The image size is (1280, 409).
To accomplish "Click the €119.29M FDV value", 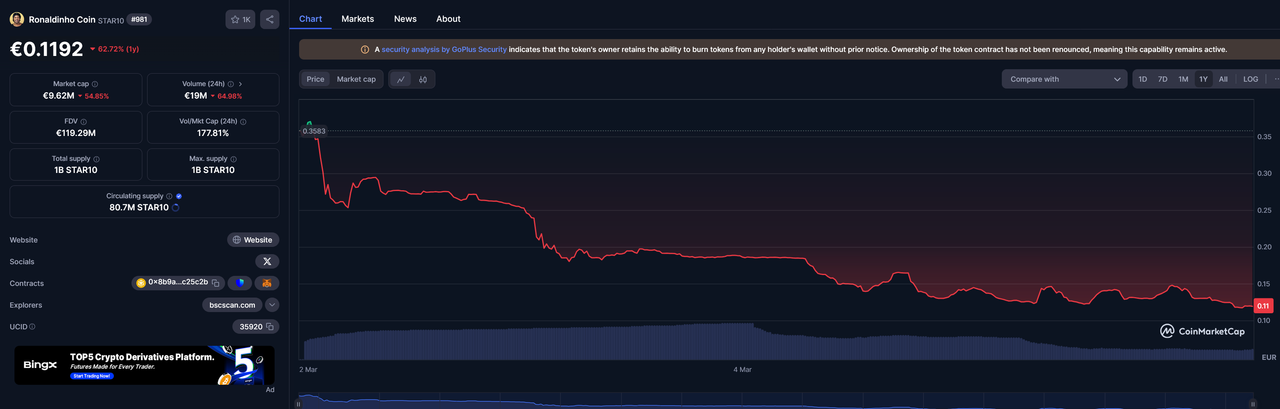I will pos(75,133).
